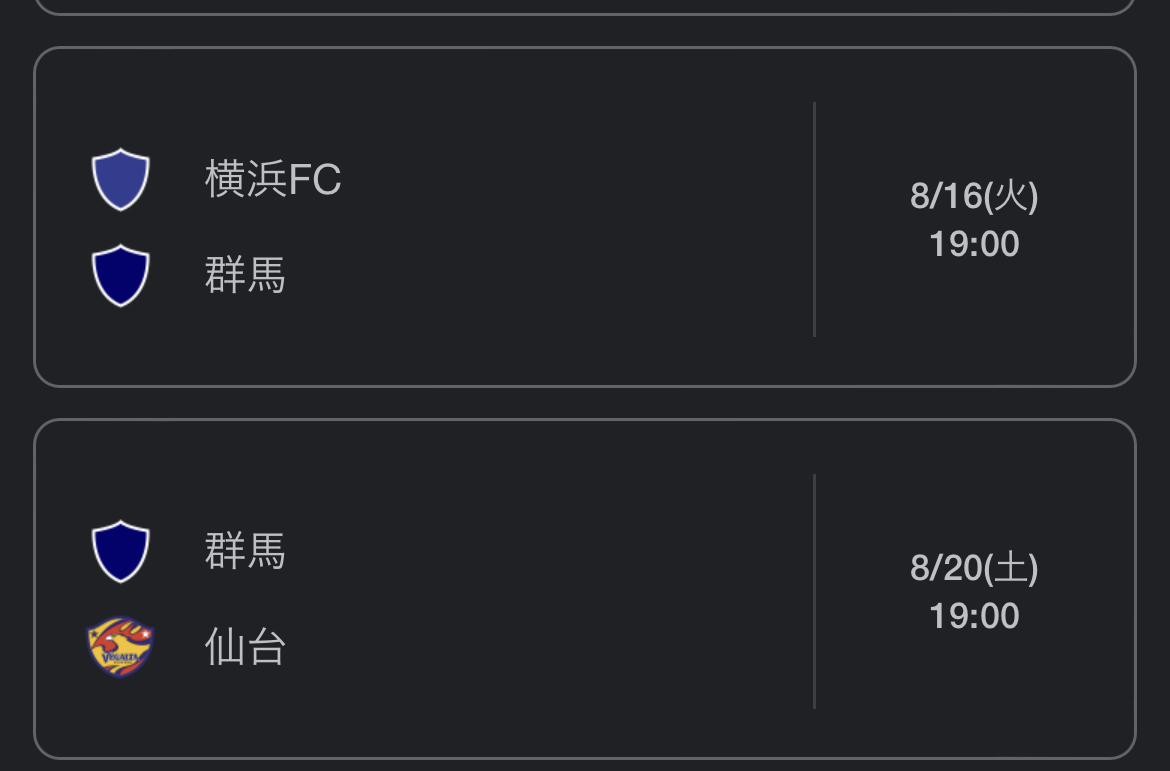The height and width of the screenshot is (771, 1170).
Task: Select 群馬 team name below 横浜FC
Action: (245, 275)
